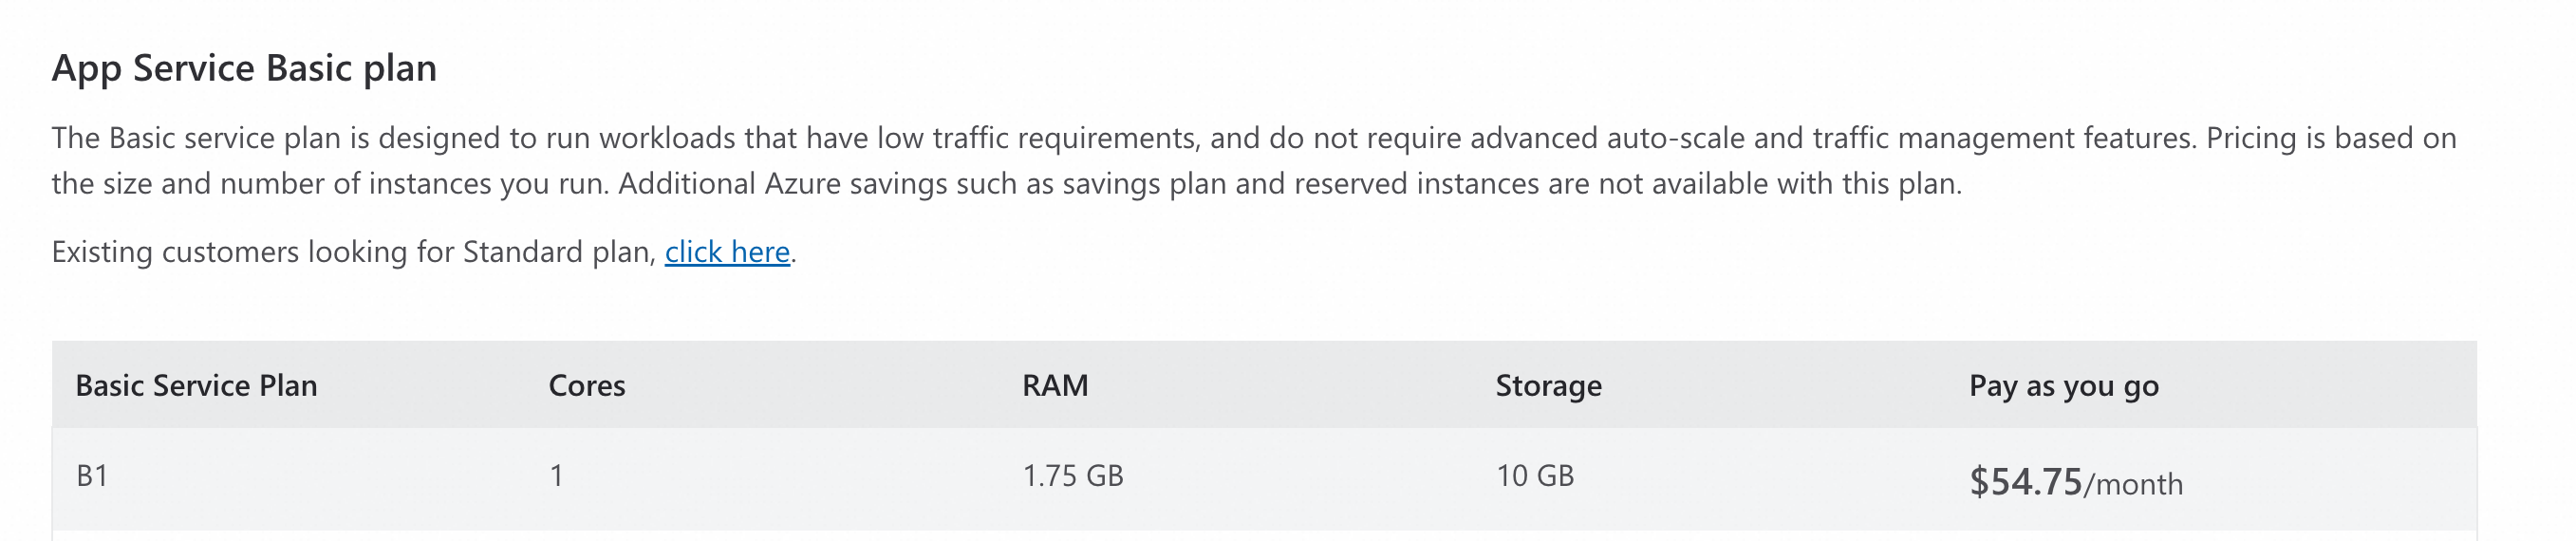The height and width of the screenshot is (541, 2576).
Task: Select the "Storage" column header
Action: click(1548, 386)
